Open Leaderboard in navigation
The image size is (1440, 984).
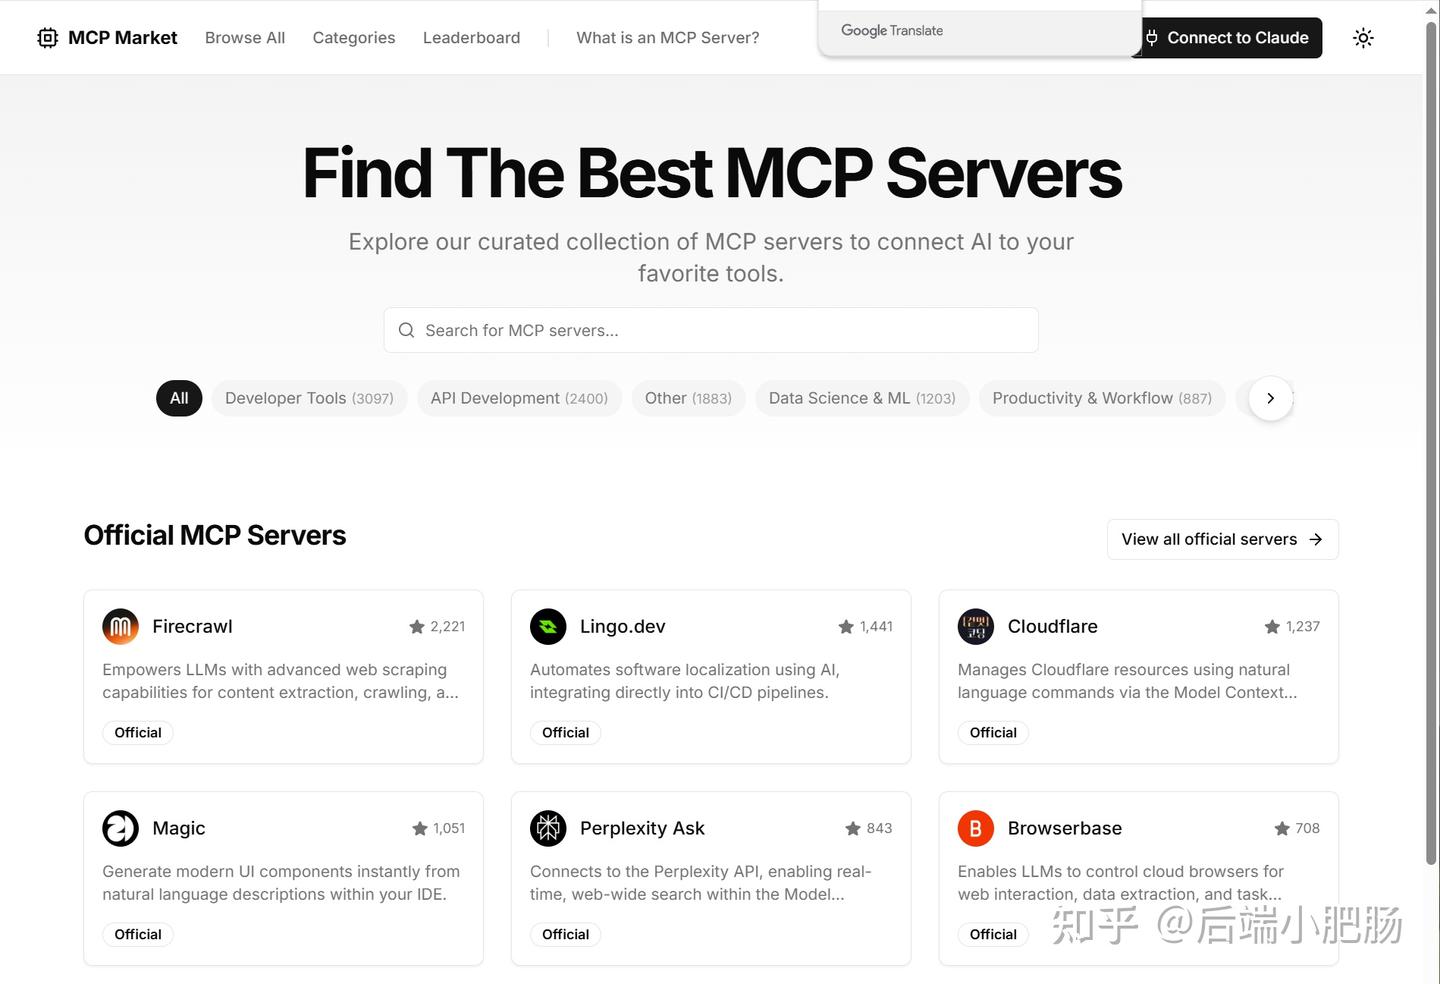(472, 38)
